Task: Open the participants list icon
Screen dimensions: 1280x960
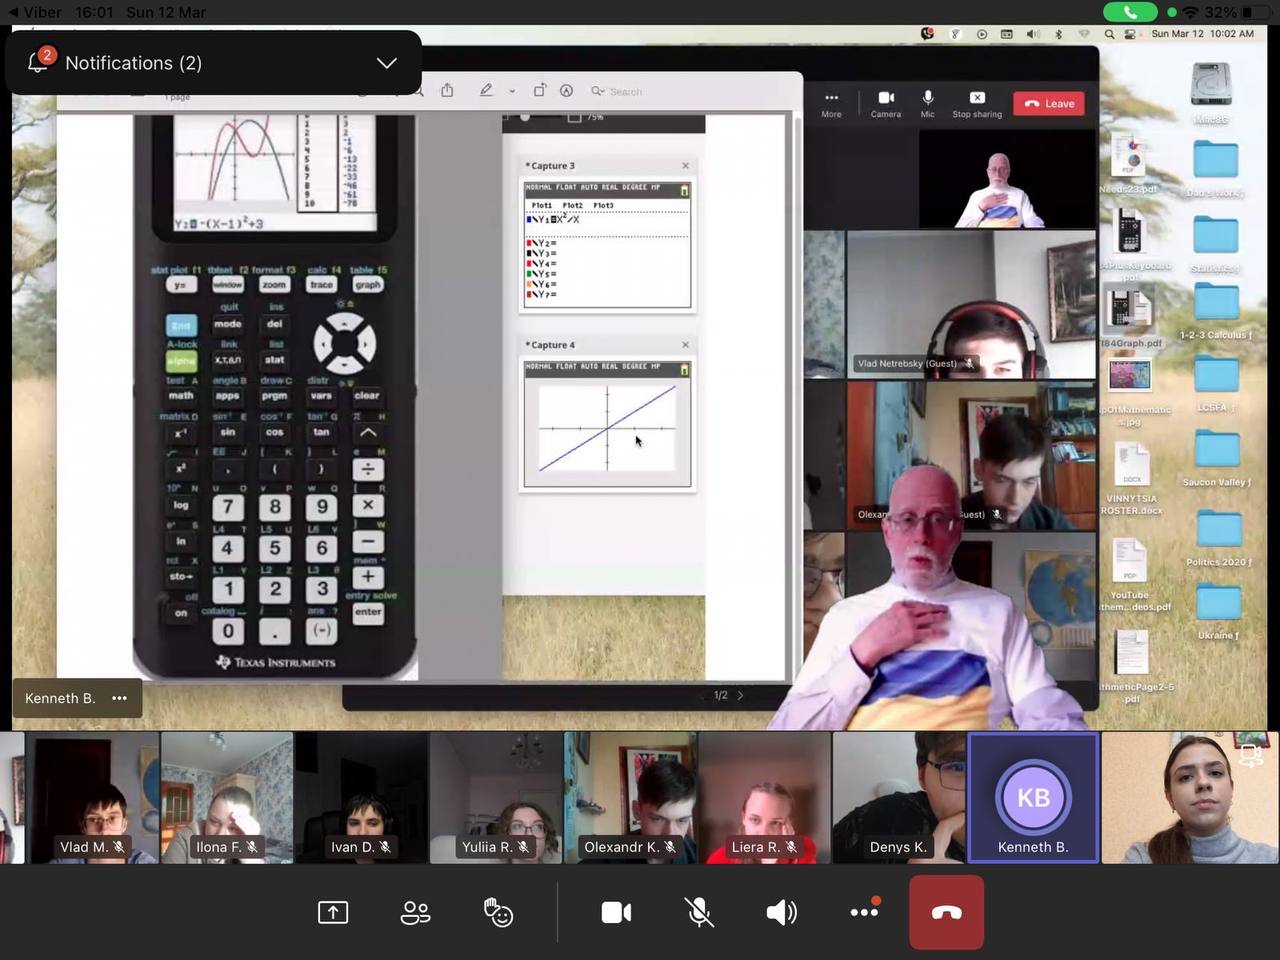Action: [x=415, y=912]
